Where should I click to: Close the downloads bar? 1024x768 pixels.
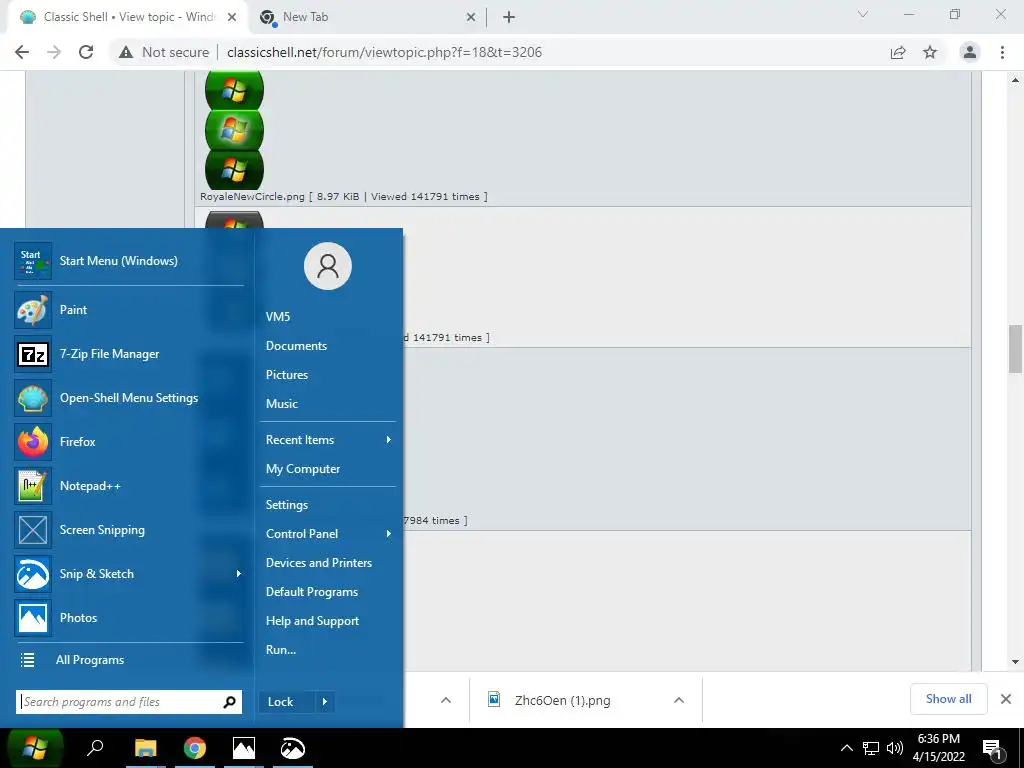point(1006,699)
